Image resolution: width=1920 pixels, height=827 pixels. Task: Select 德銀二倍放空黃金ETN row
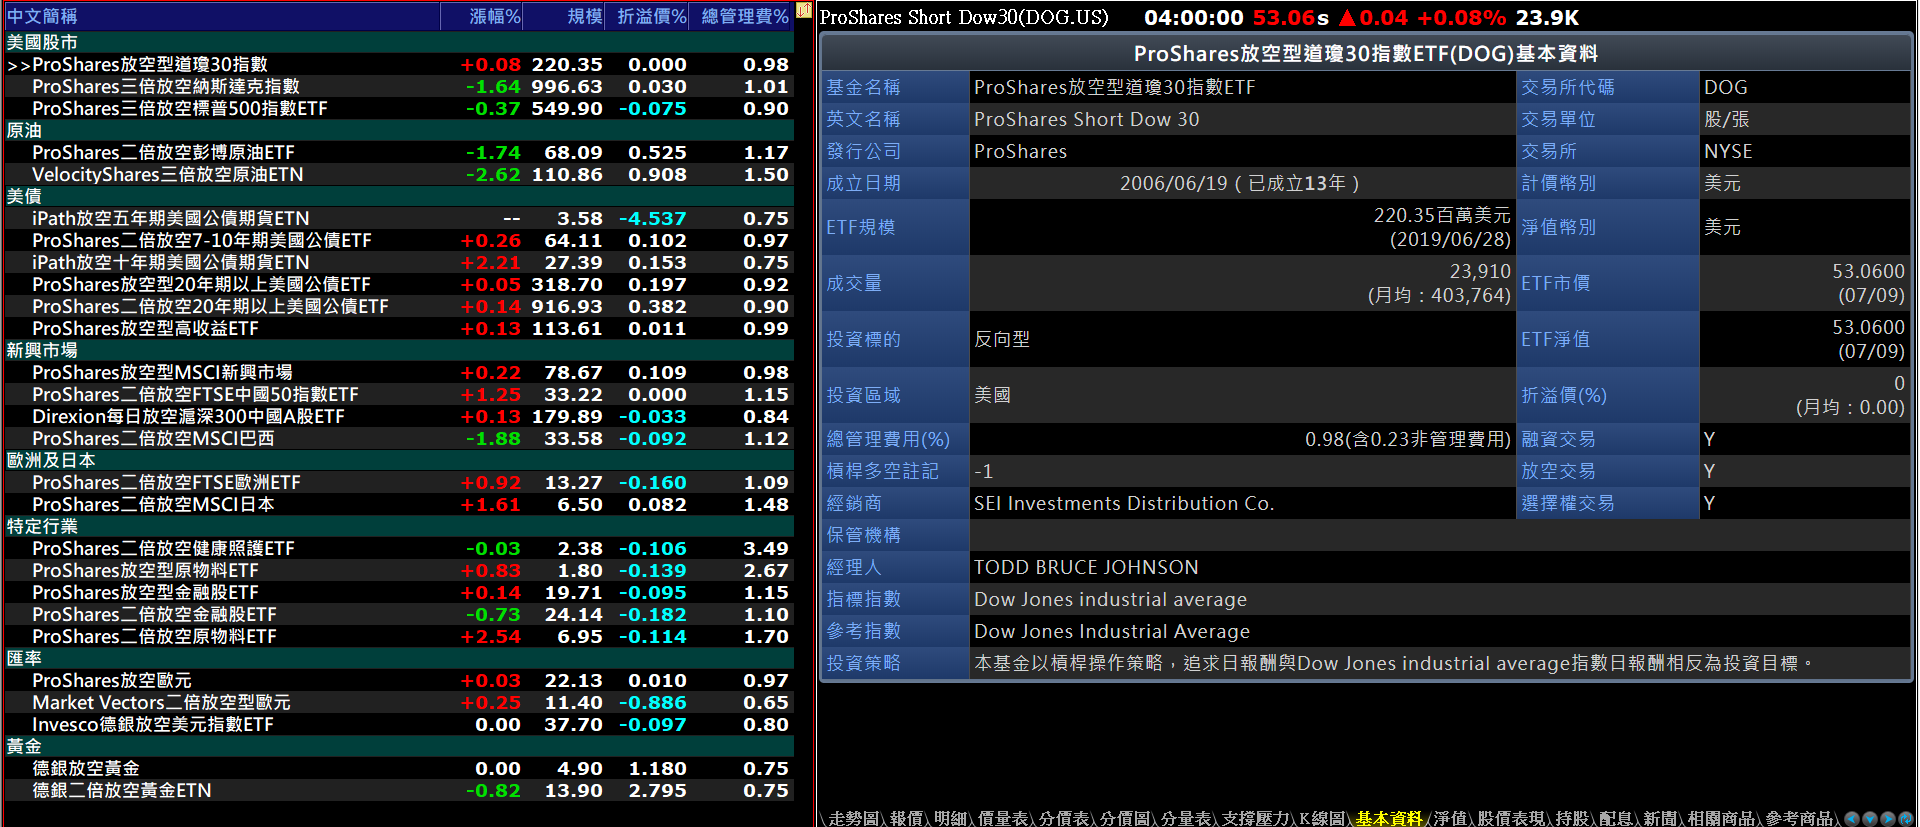[122, 791]
